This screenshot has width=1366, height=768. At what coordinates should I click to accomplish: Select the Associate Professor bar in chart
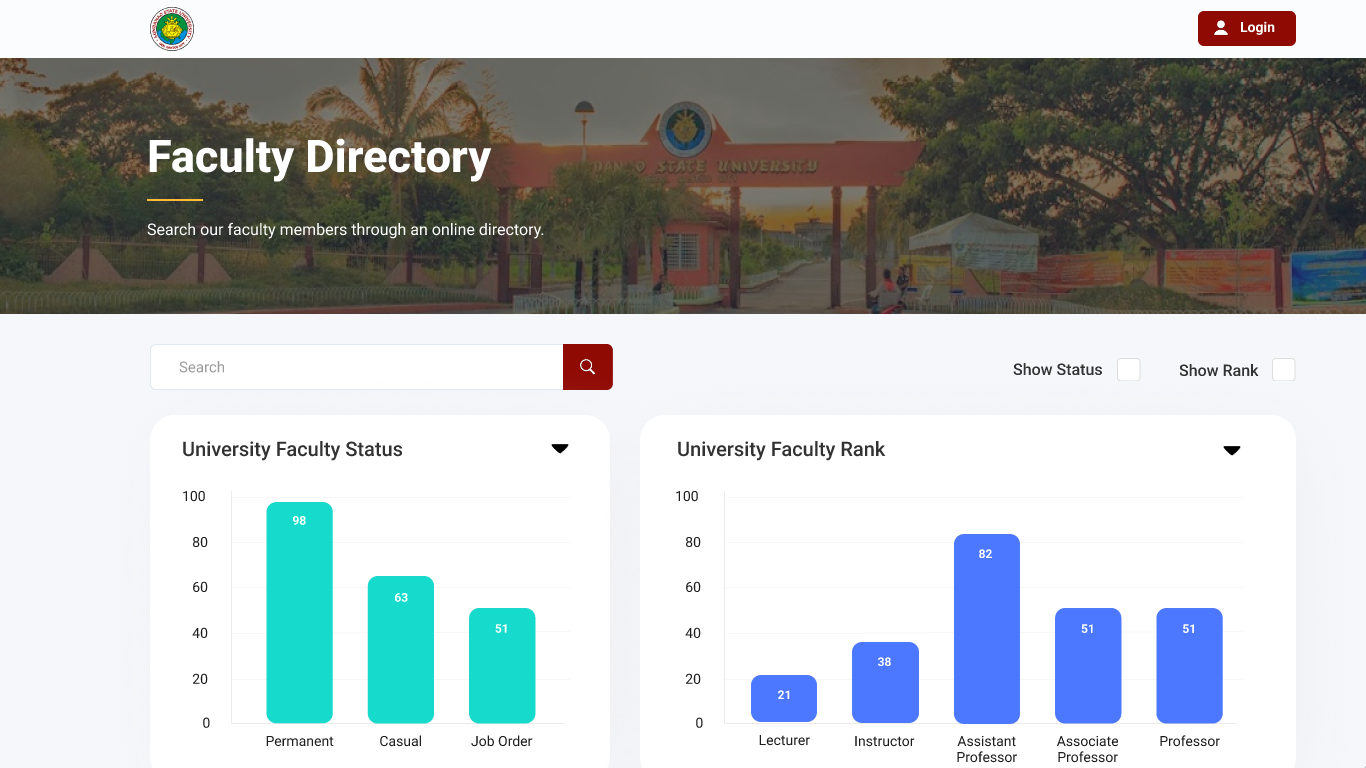[x=1088, y=665]
